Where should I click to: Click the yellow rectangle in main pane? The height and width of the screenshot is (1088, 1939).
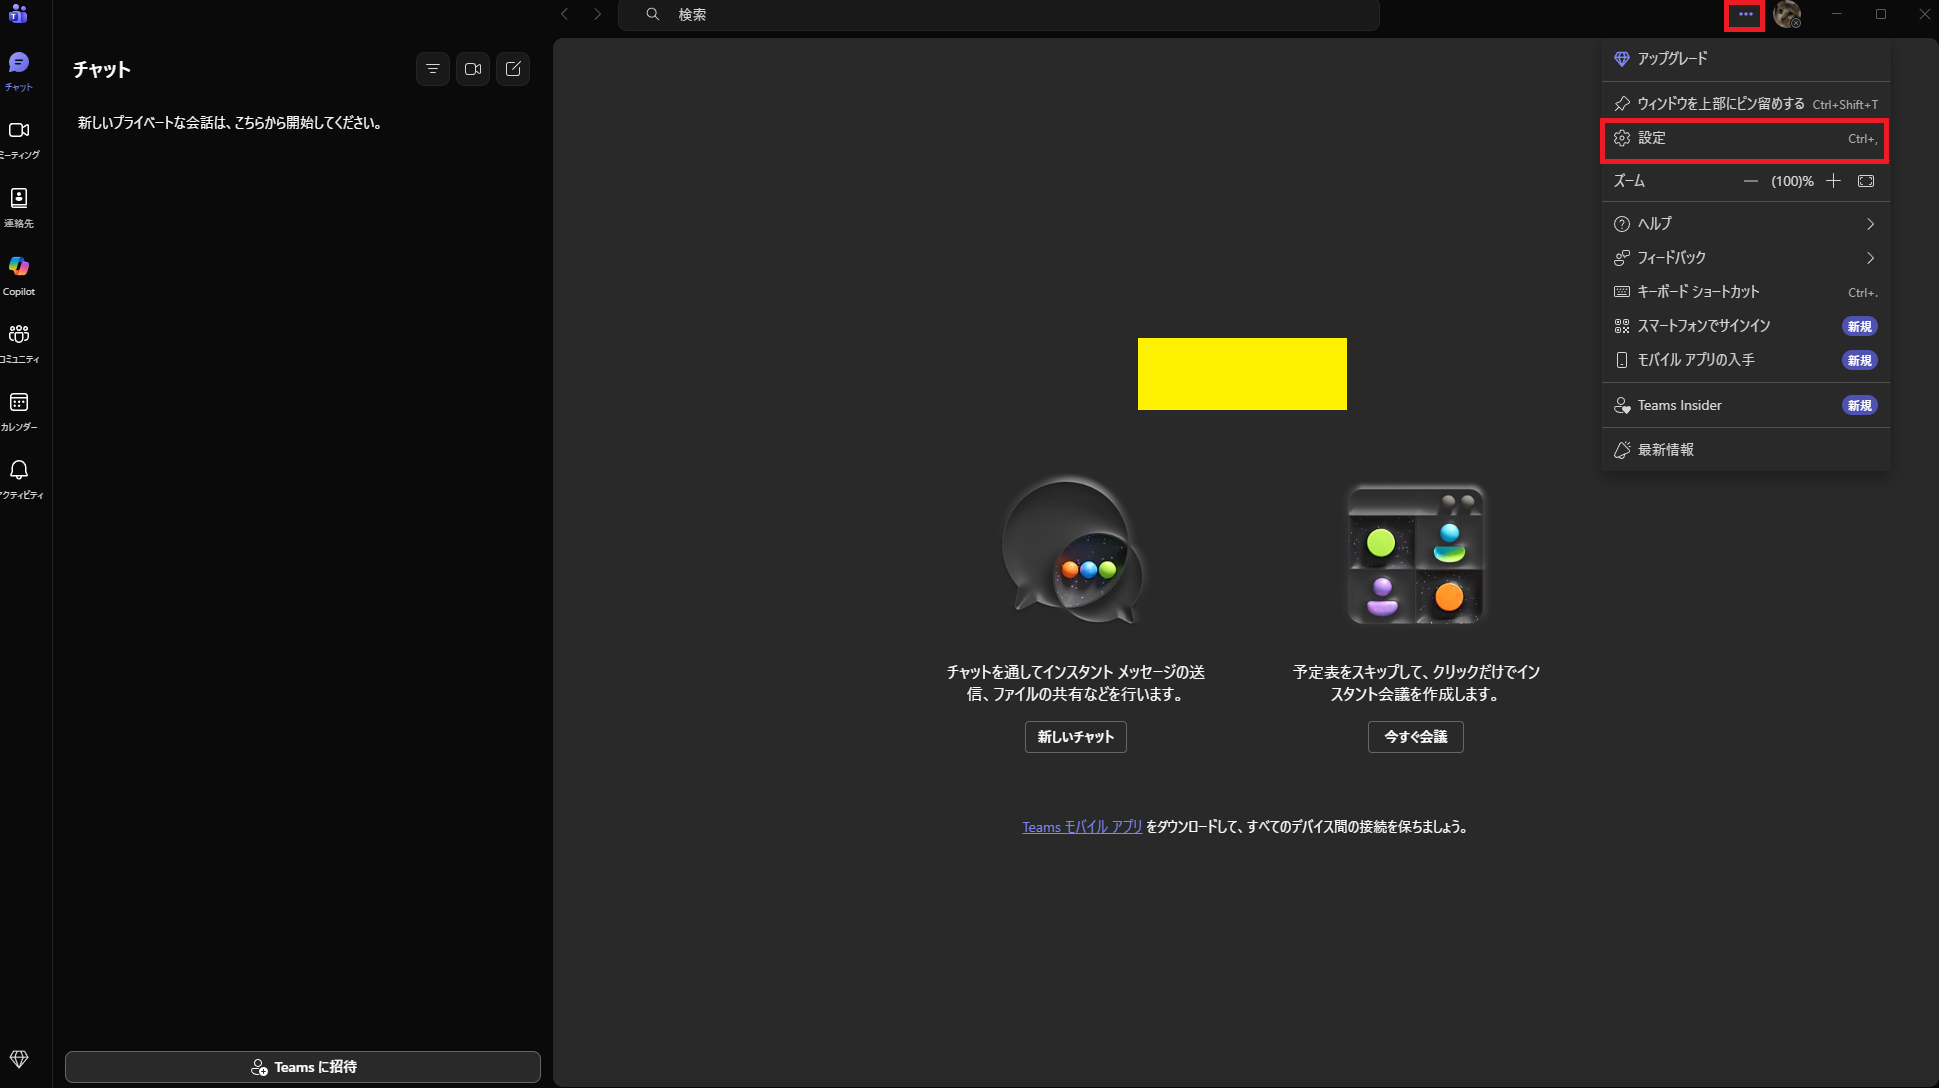(1242, 374)
